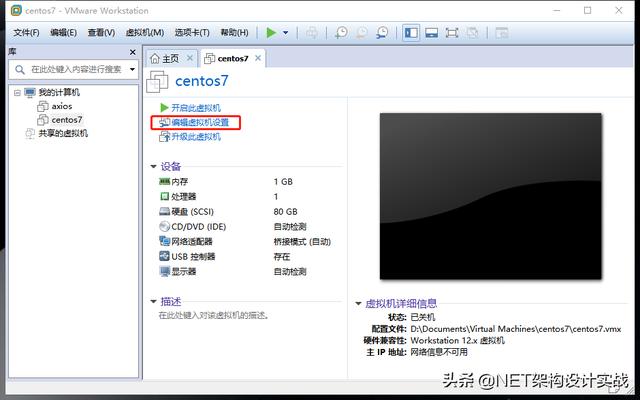Switch to the centos7 tab
640x400 pixels.
point(233,59)
